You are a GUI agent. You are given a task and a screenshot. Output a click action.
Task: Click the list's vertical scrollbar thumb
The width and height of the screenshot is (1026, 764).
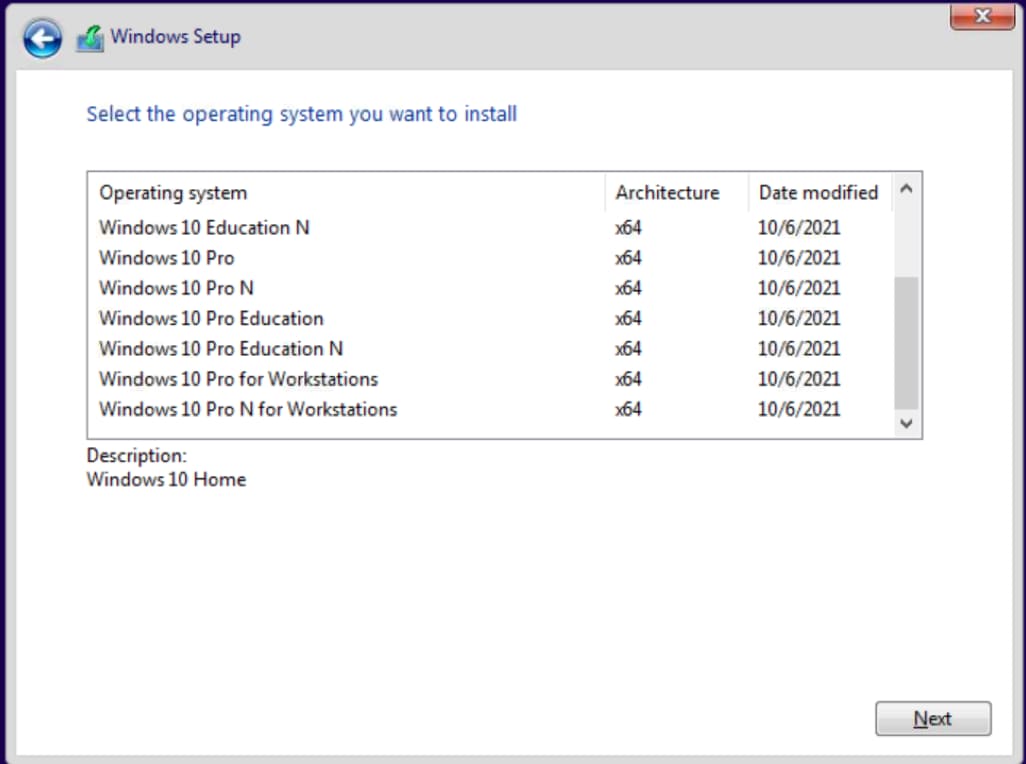[906, 342]
